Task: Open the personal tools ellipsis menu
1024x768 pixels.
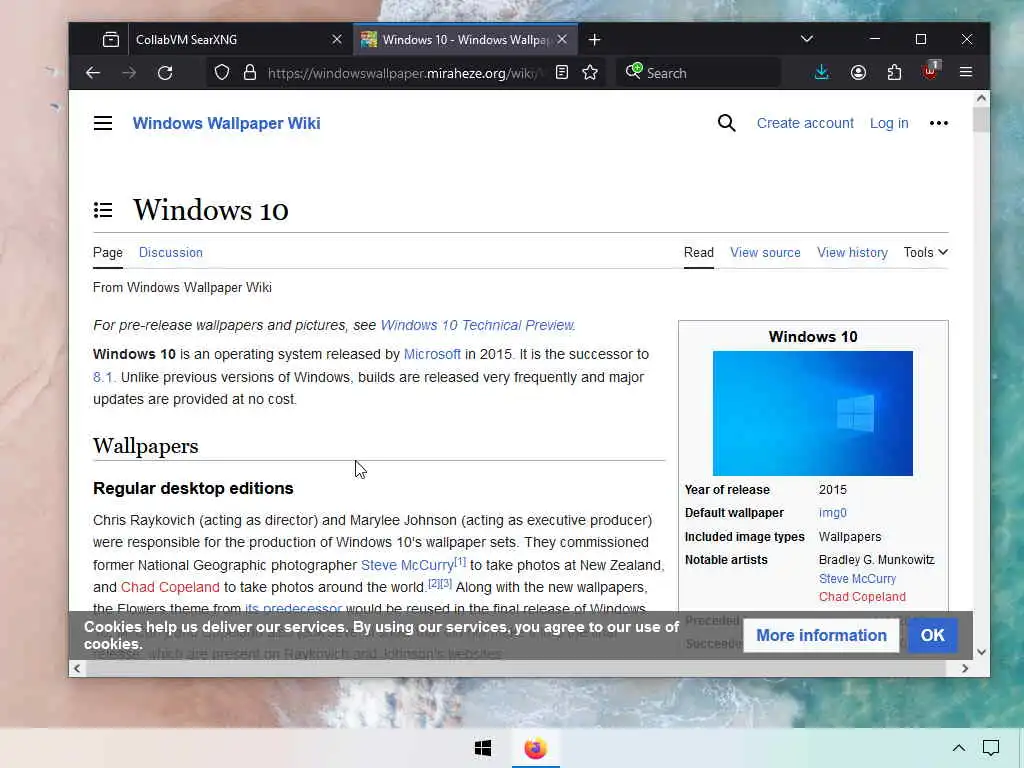Action: tap(938, 123)
